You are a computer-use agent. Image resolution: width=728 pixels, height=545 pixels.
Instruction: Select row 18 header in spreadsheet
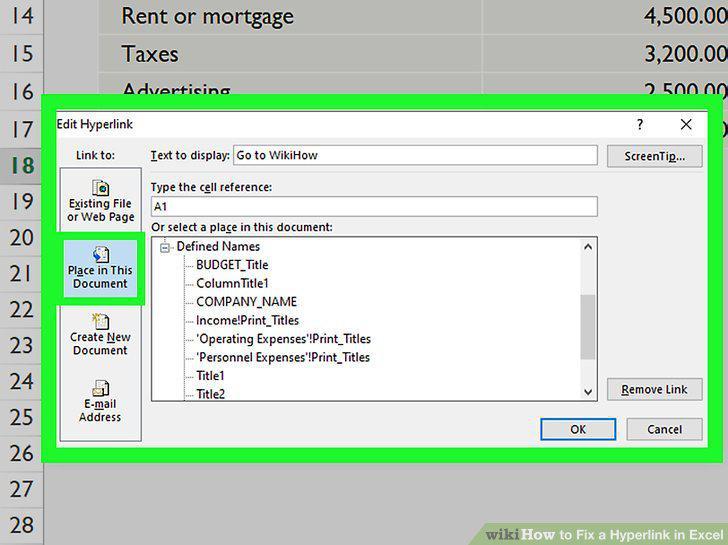coord(20,166)
